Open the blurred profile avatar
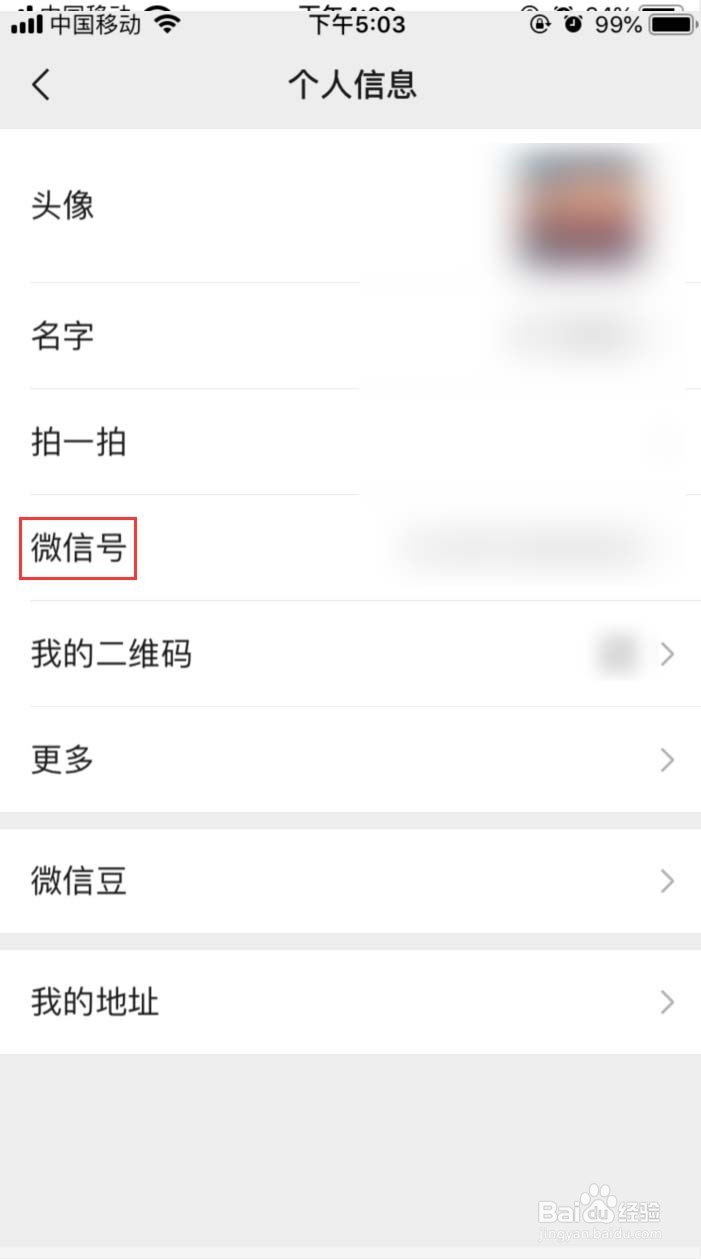701x1259 pixels. coord(578,207)
